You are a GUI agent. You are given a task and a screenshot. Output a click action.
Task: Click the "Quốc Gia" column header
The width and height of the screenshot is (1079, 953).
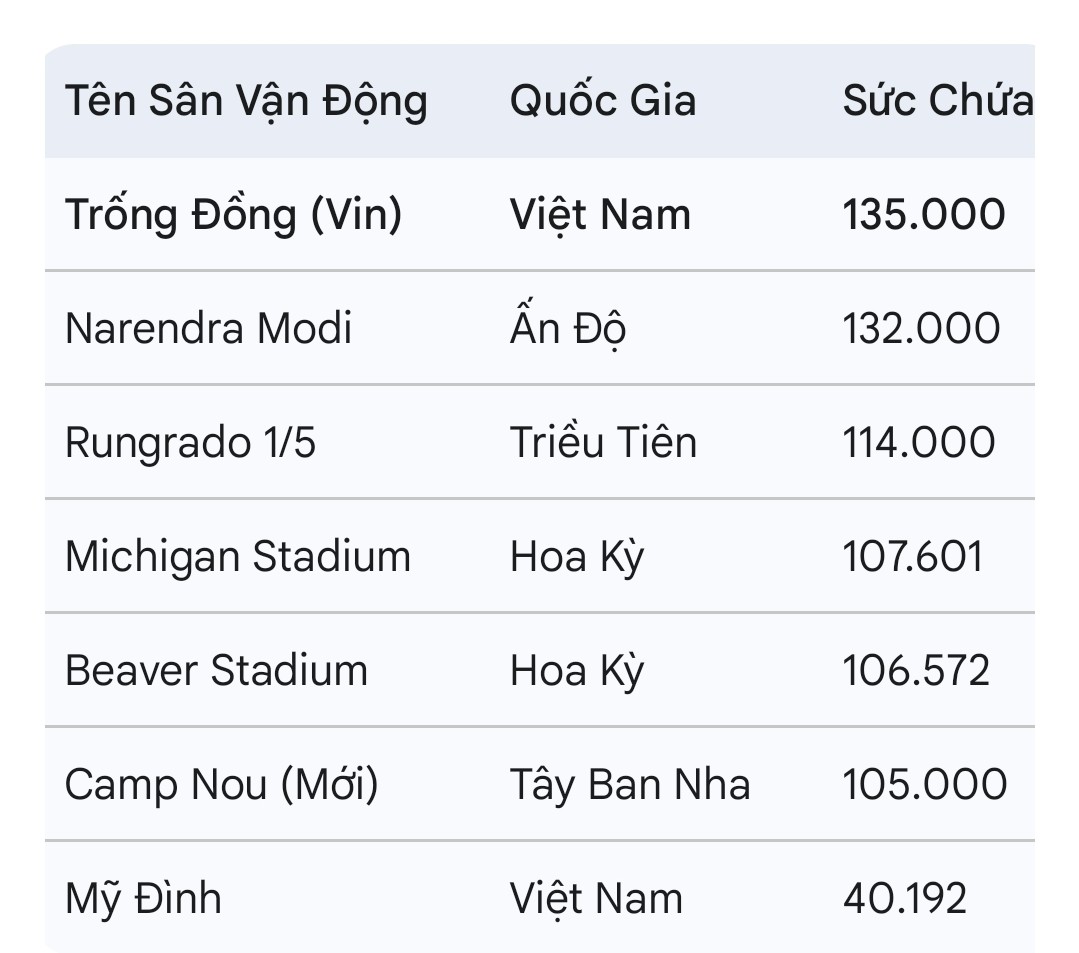click(x=602, y=102)
